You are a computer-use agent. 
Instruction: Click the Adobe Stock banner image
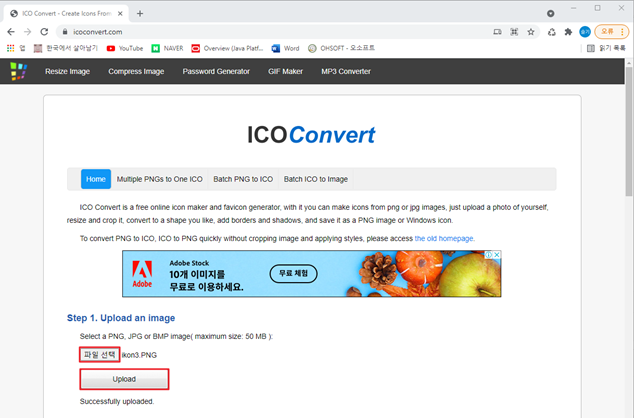coord(312,274)
